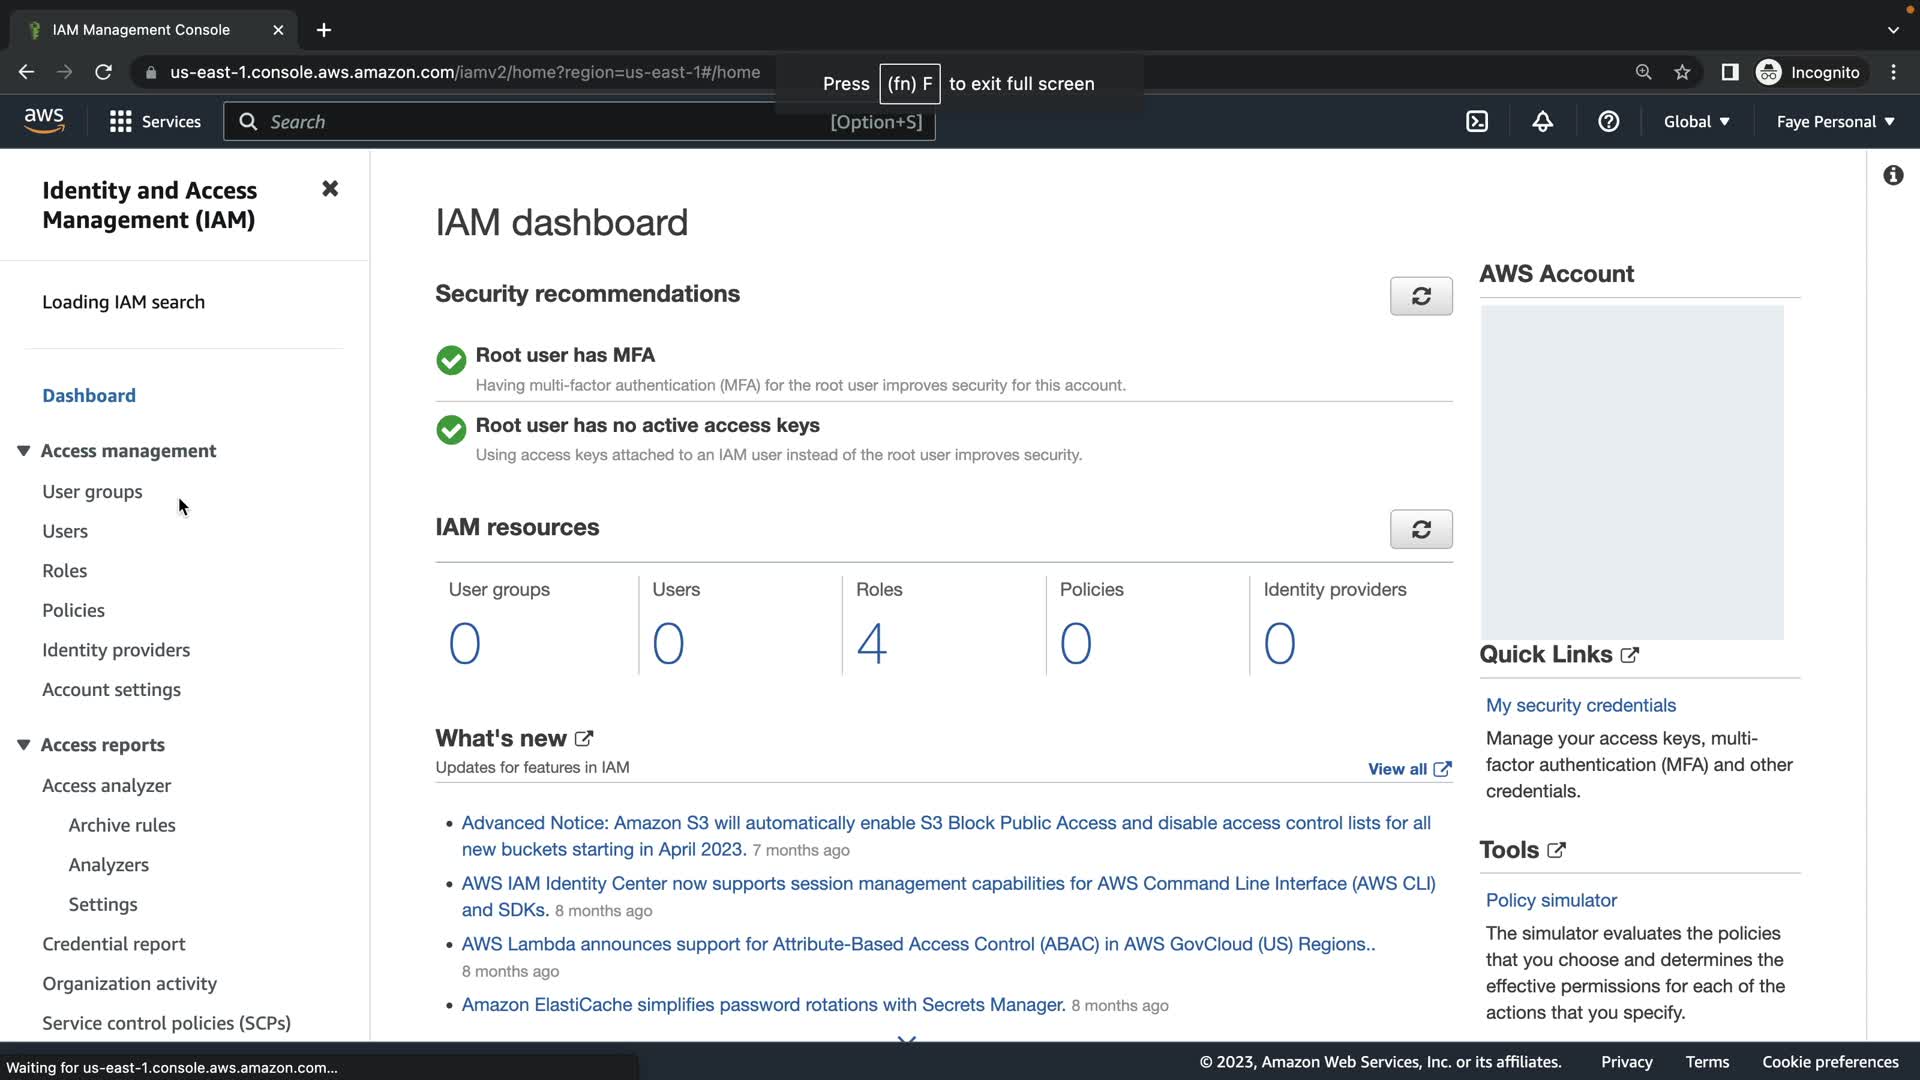Open the Policy simulator link
Viewport: 1920px width, 1080px height.
pyautogui.click(x=1550, y=900)
